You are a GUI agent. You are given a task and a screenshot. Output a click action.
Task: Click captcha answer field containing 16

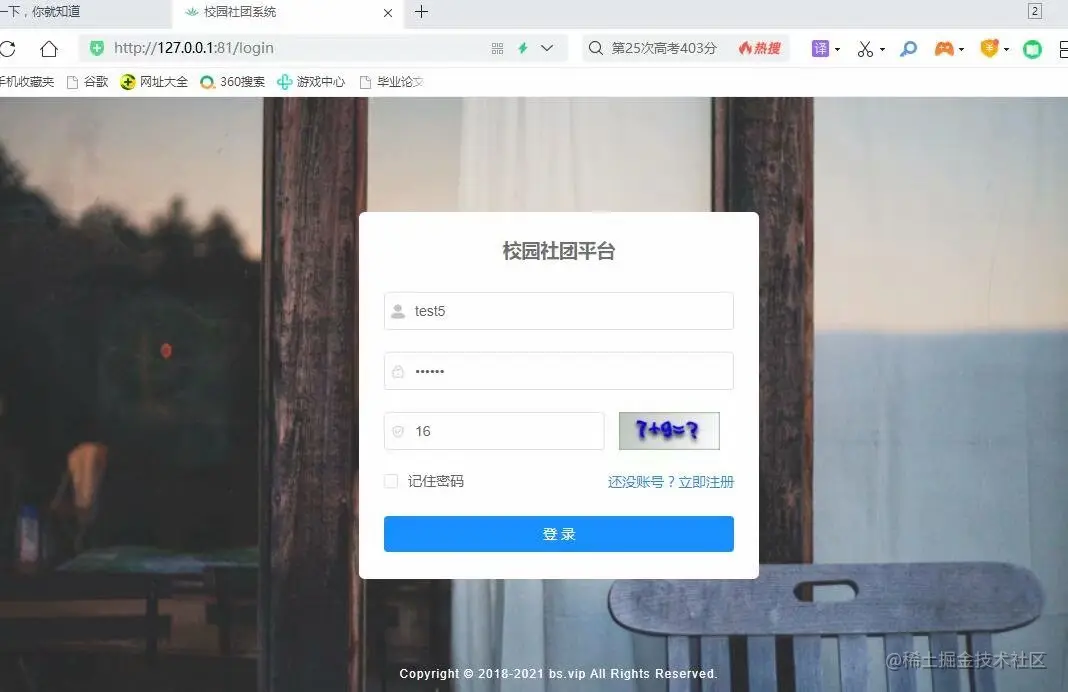(x=494, y=431)
